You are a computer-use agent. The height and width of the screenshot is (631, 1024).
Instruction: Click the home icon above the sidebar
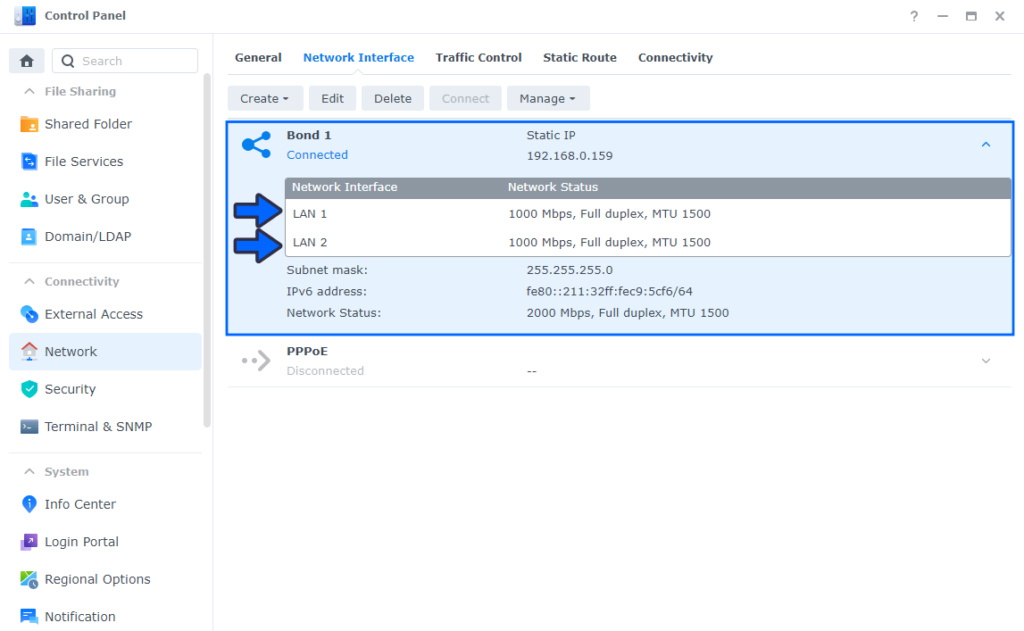(26, 61)
